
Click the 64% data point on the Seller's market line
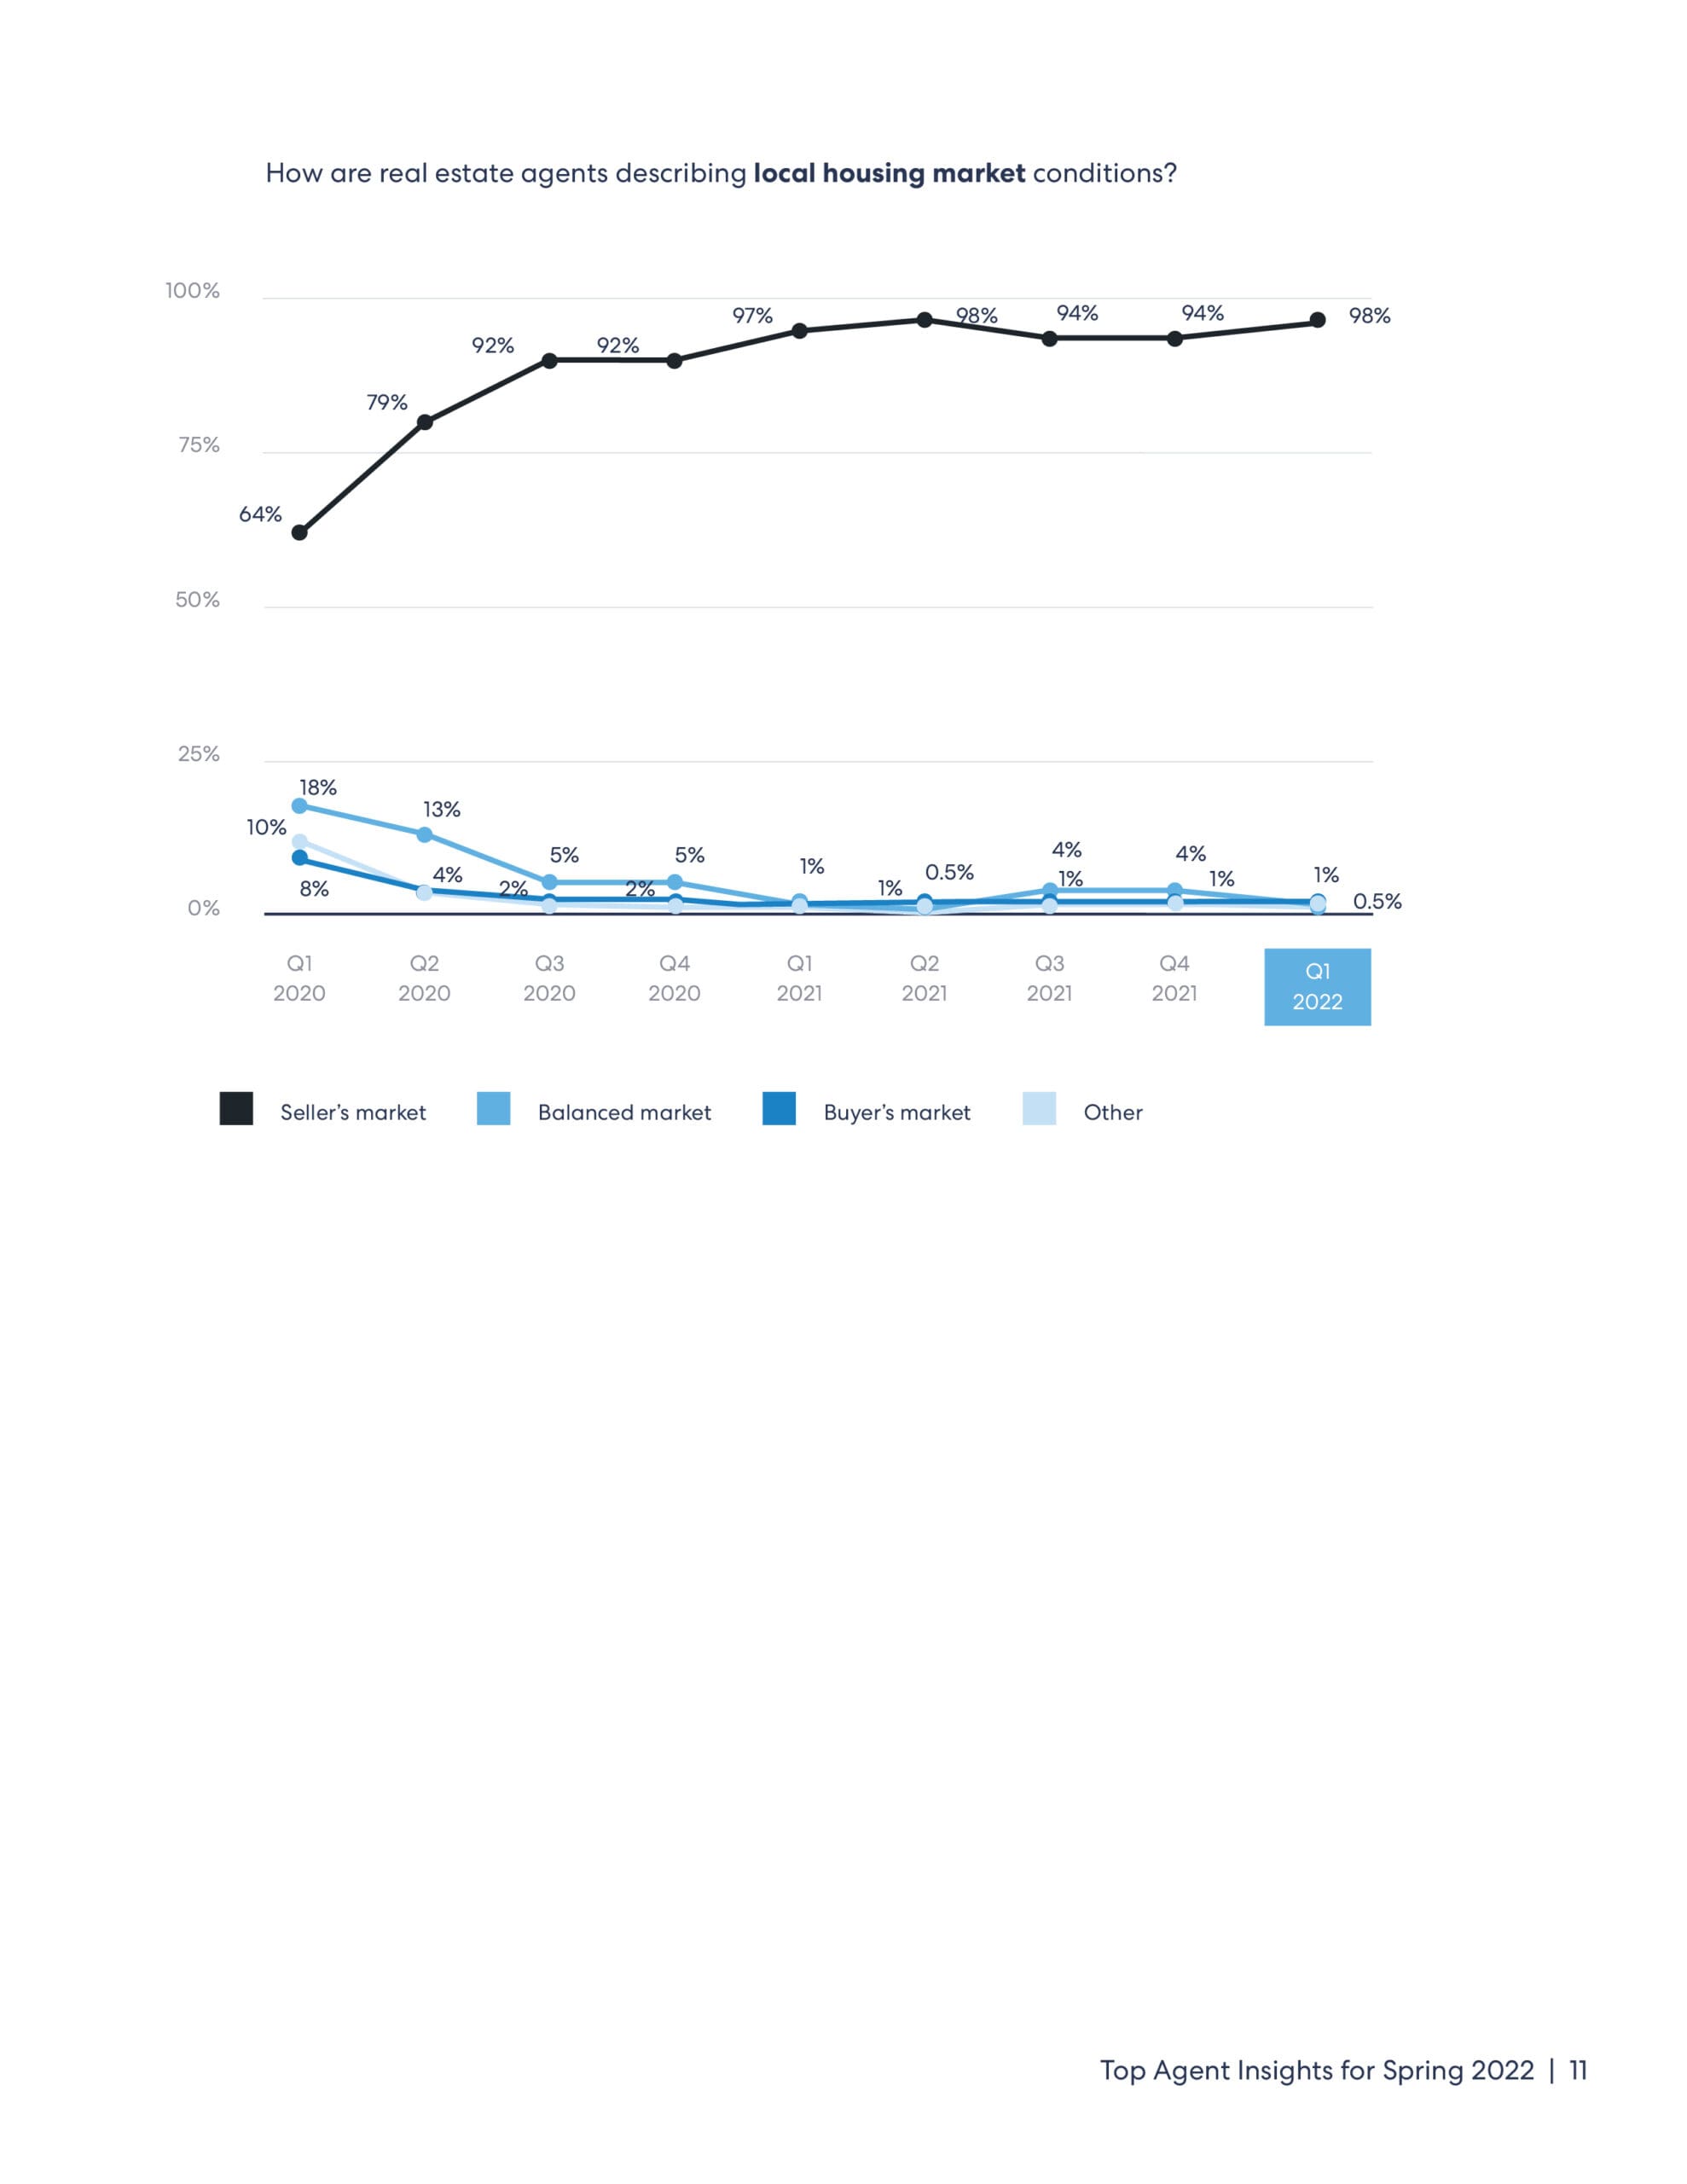(x=299, y=532)
